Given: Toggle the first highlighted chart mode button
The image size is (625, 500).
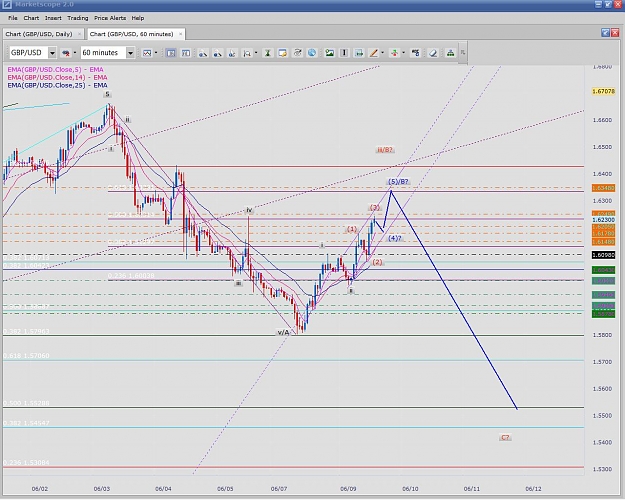Looking at the screenshot, I should (x=171, y=53).
